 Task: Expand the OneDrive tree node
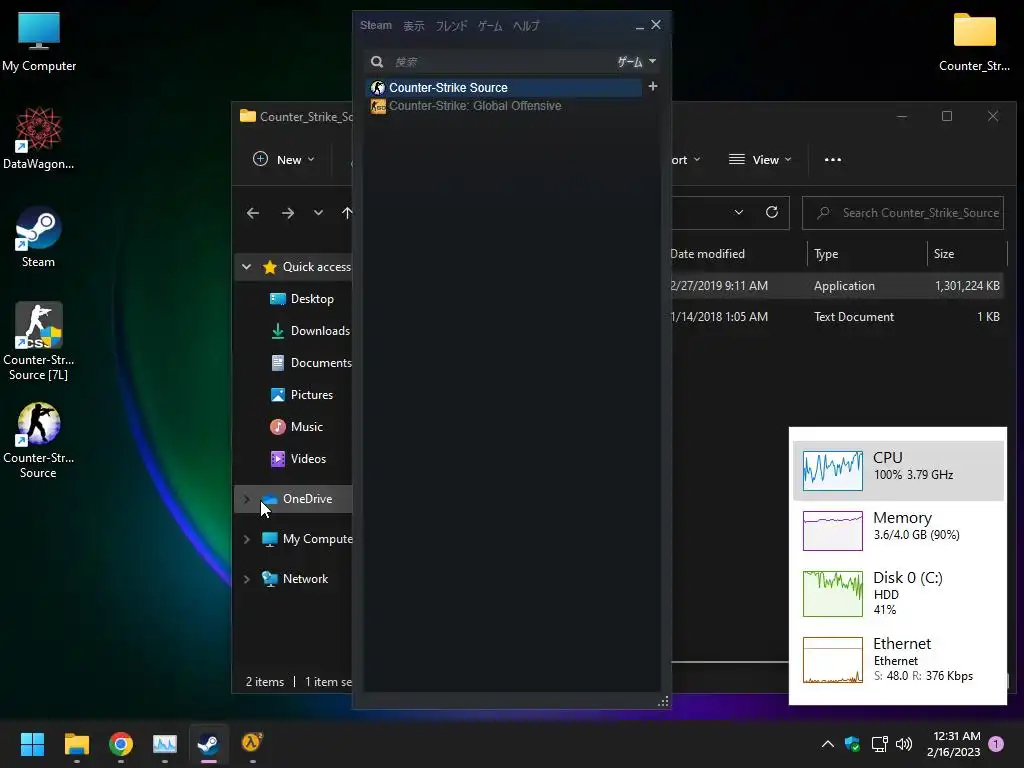coord(246,499)
